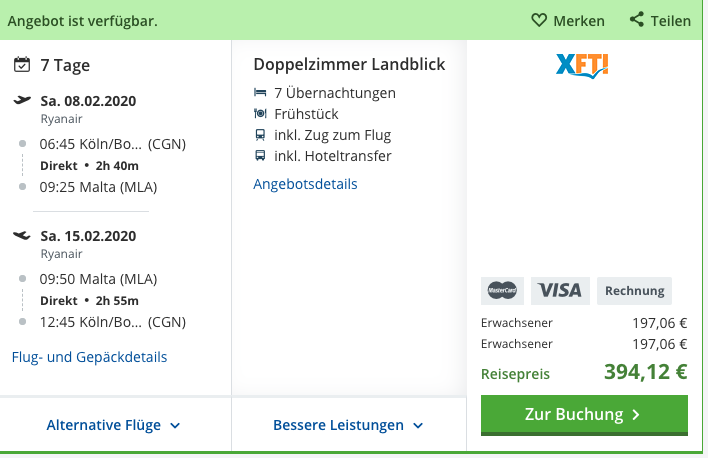Viewport: 708px width, 458px height.
Task: Click the departing plane icon for 08.02.2020
Action: [x=22, y=100]
